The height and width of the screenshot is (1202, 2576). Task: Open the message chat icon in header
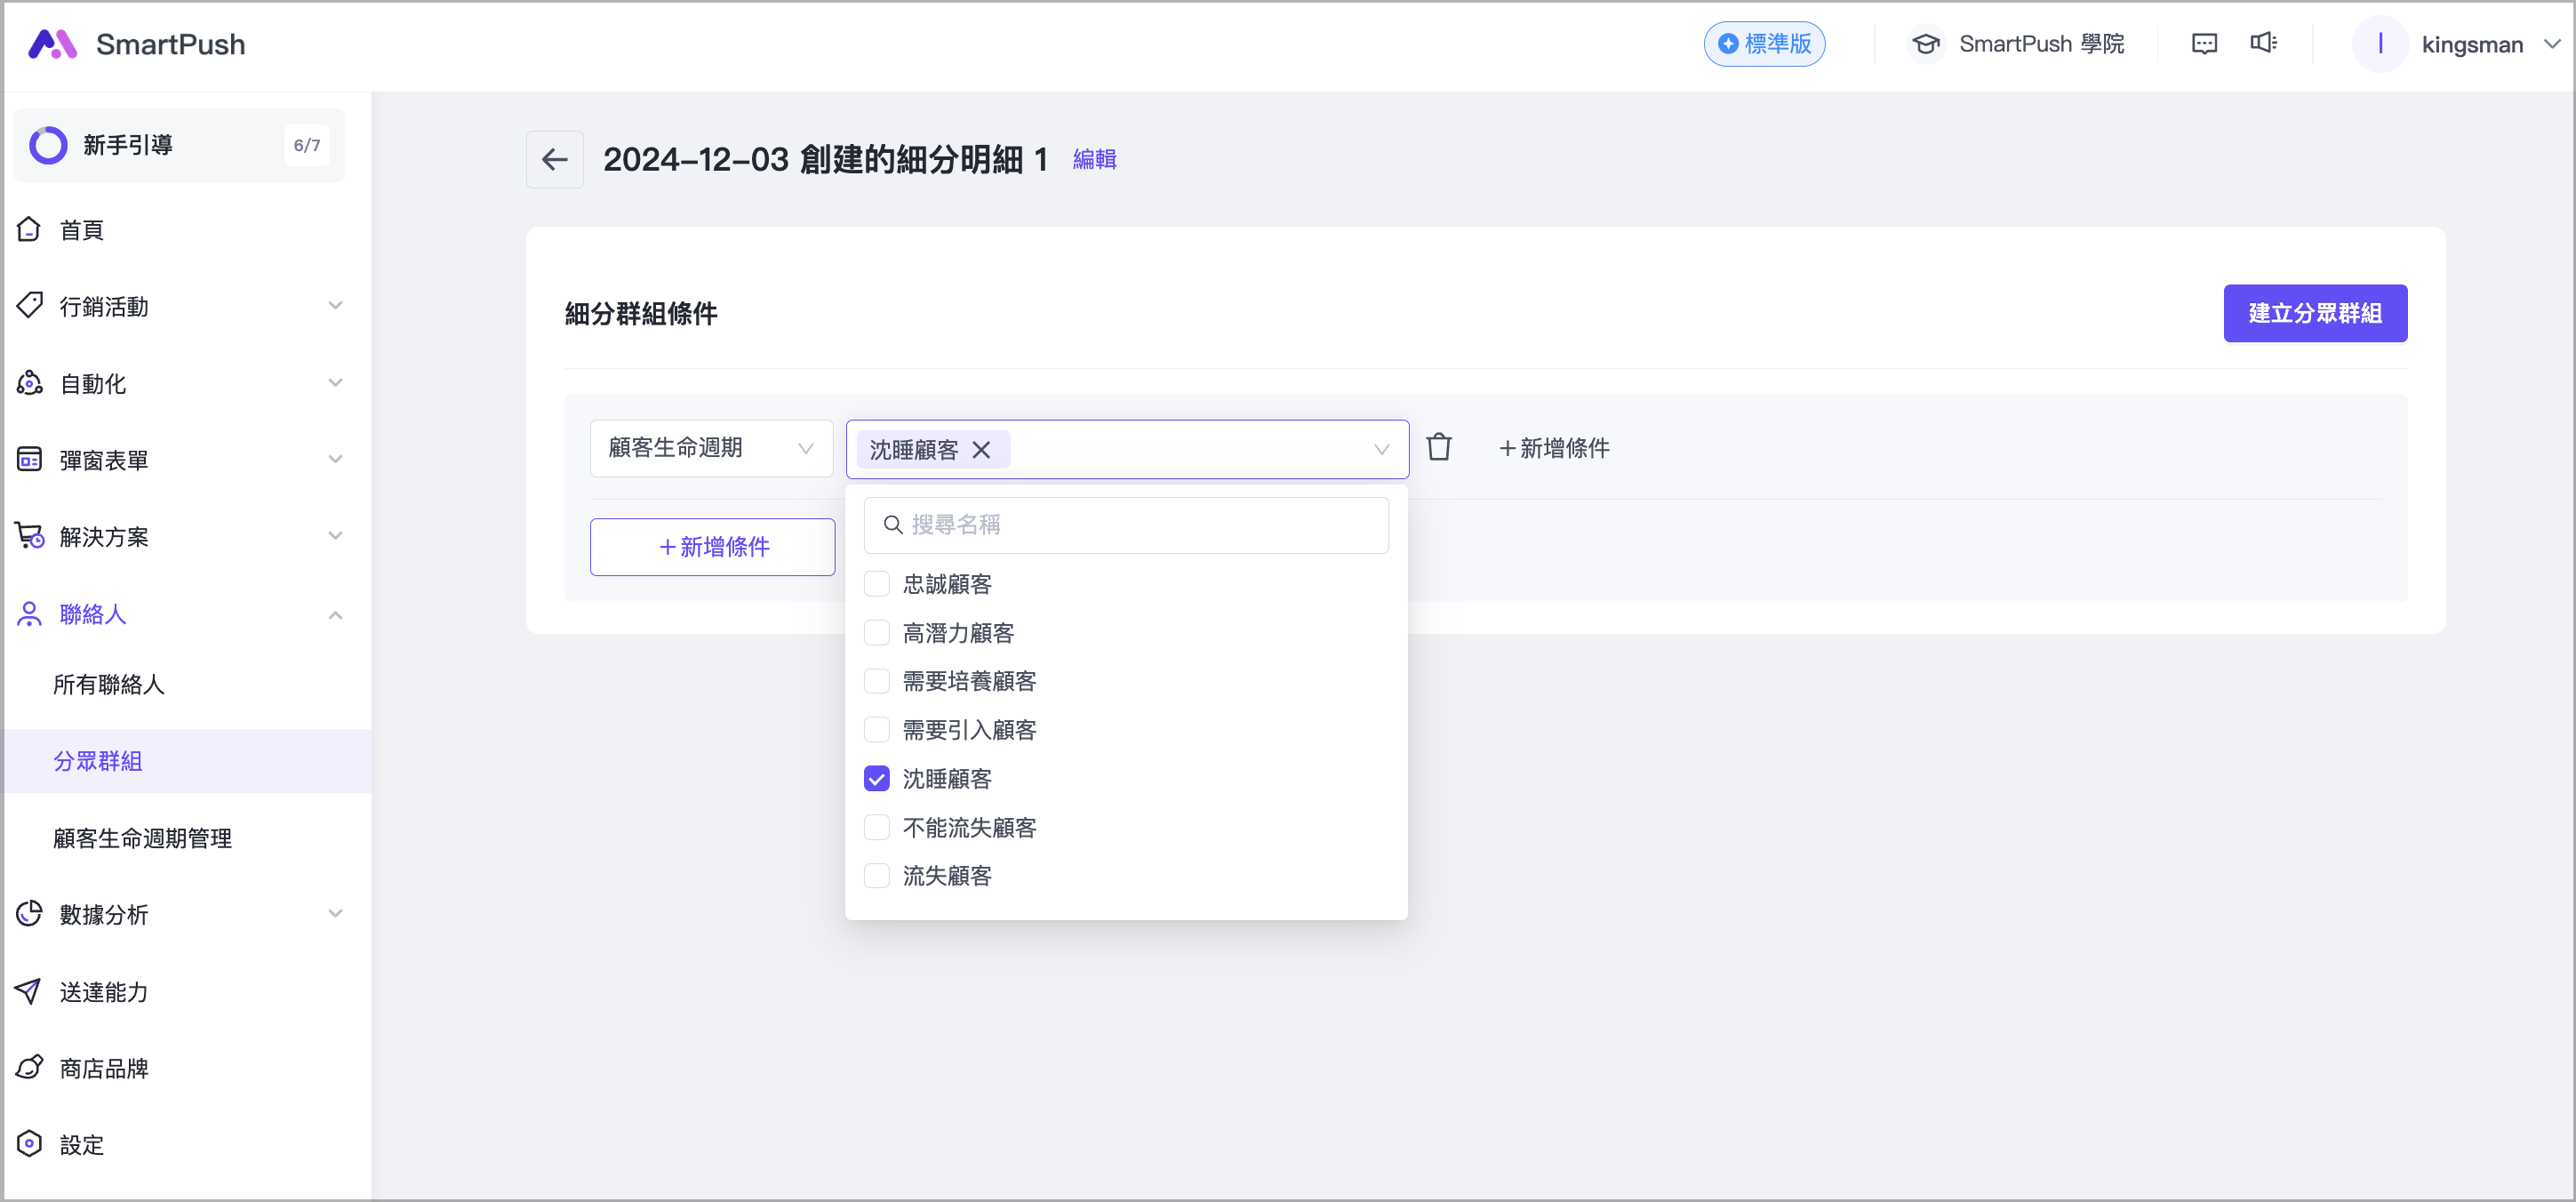pyautogui.click(x=2204, y=44)
